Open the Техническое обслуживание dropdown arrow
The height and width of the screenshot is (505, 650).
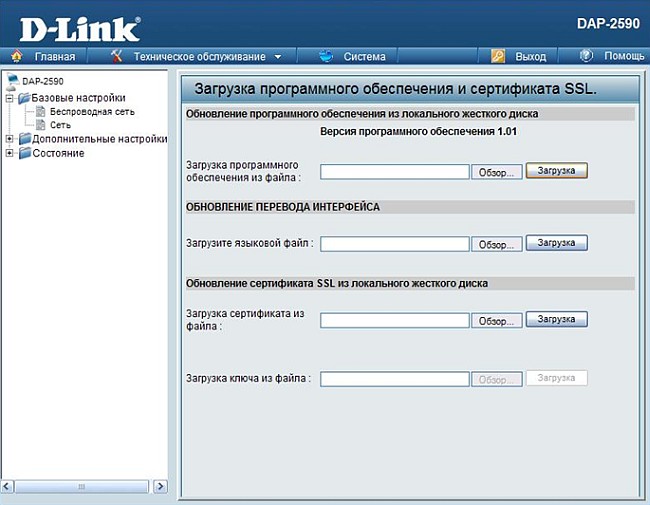pyautogui.click(x=278, y=57)
